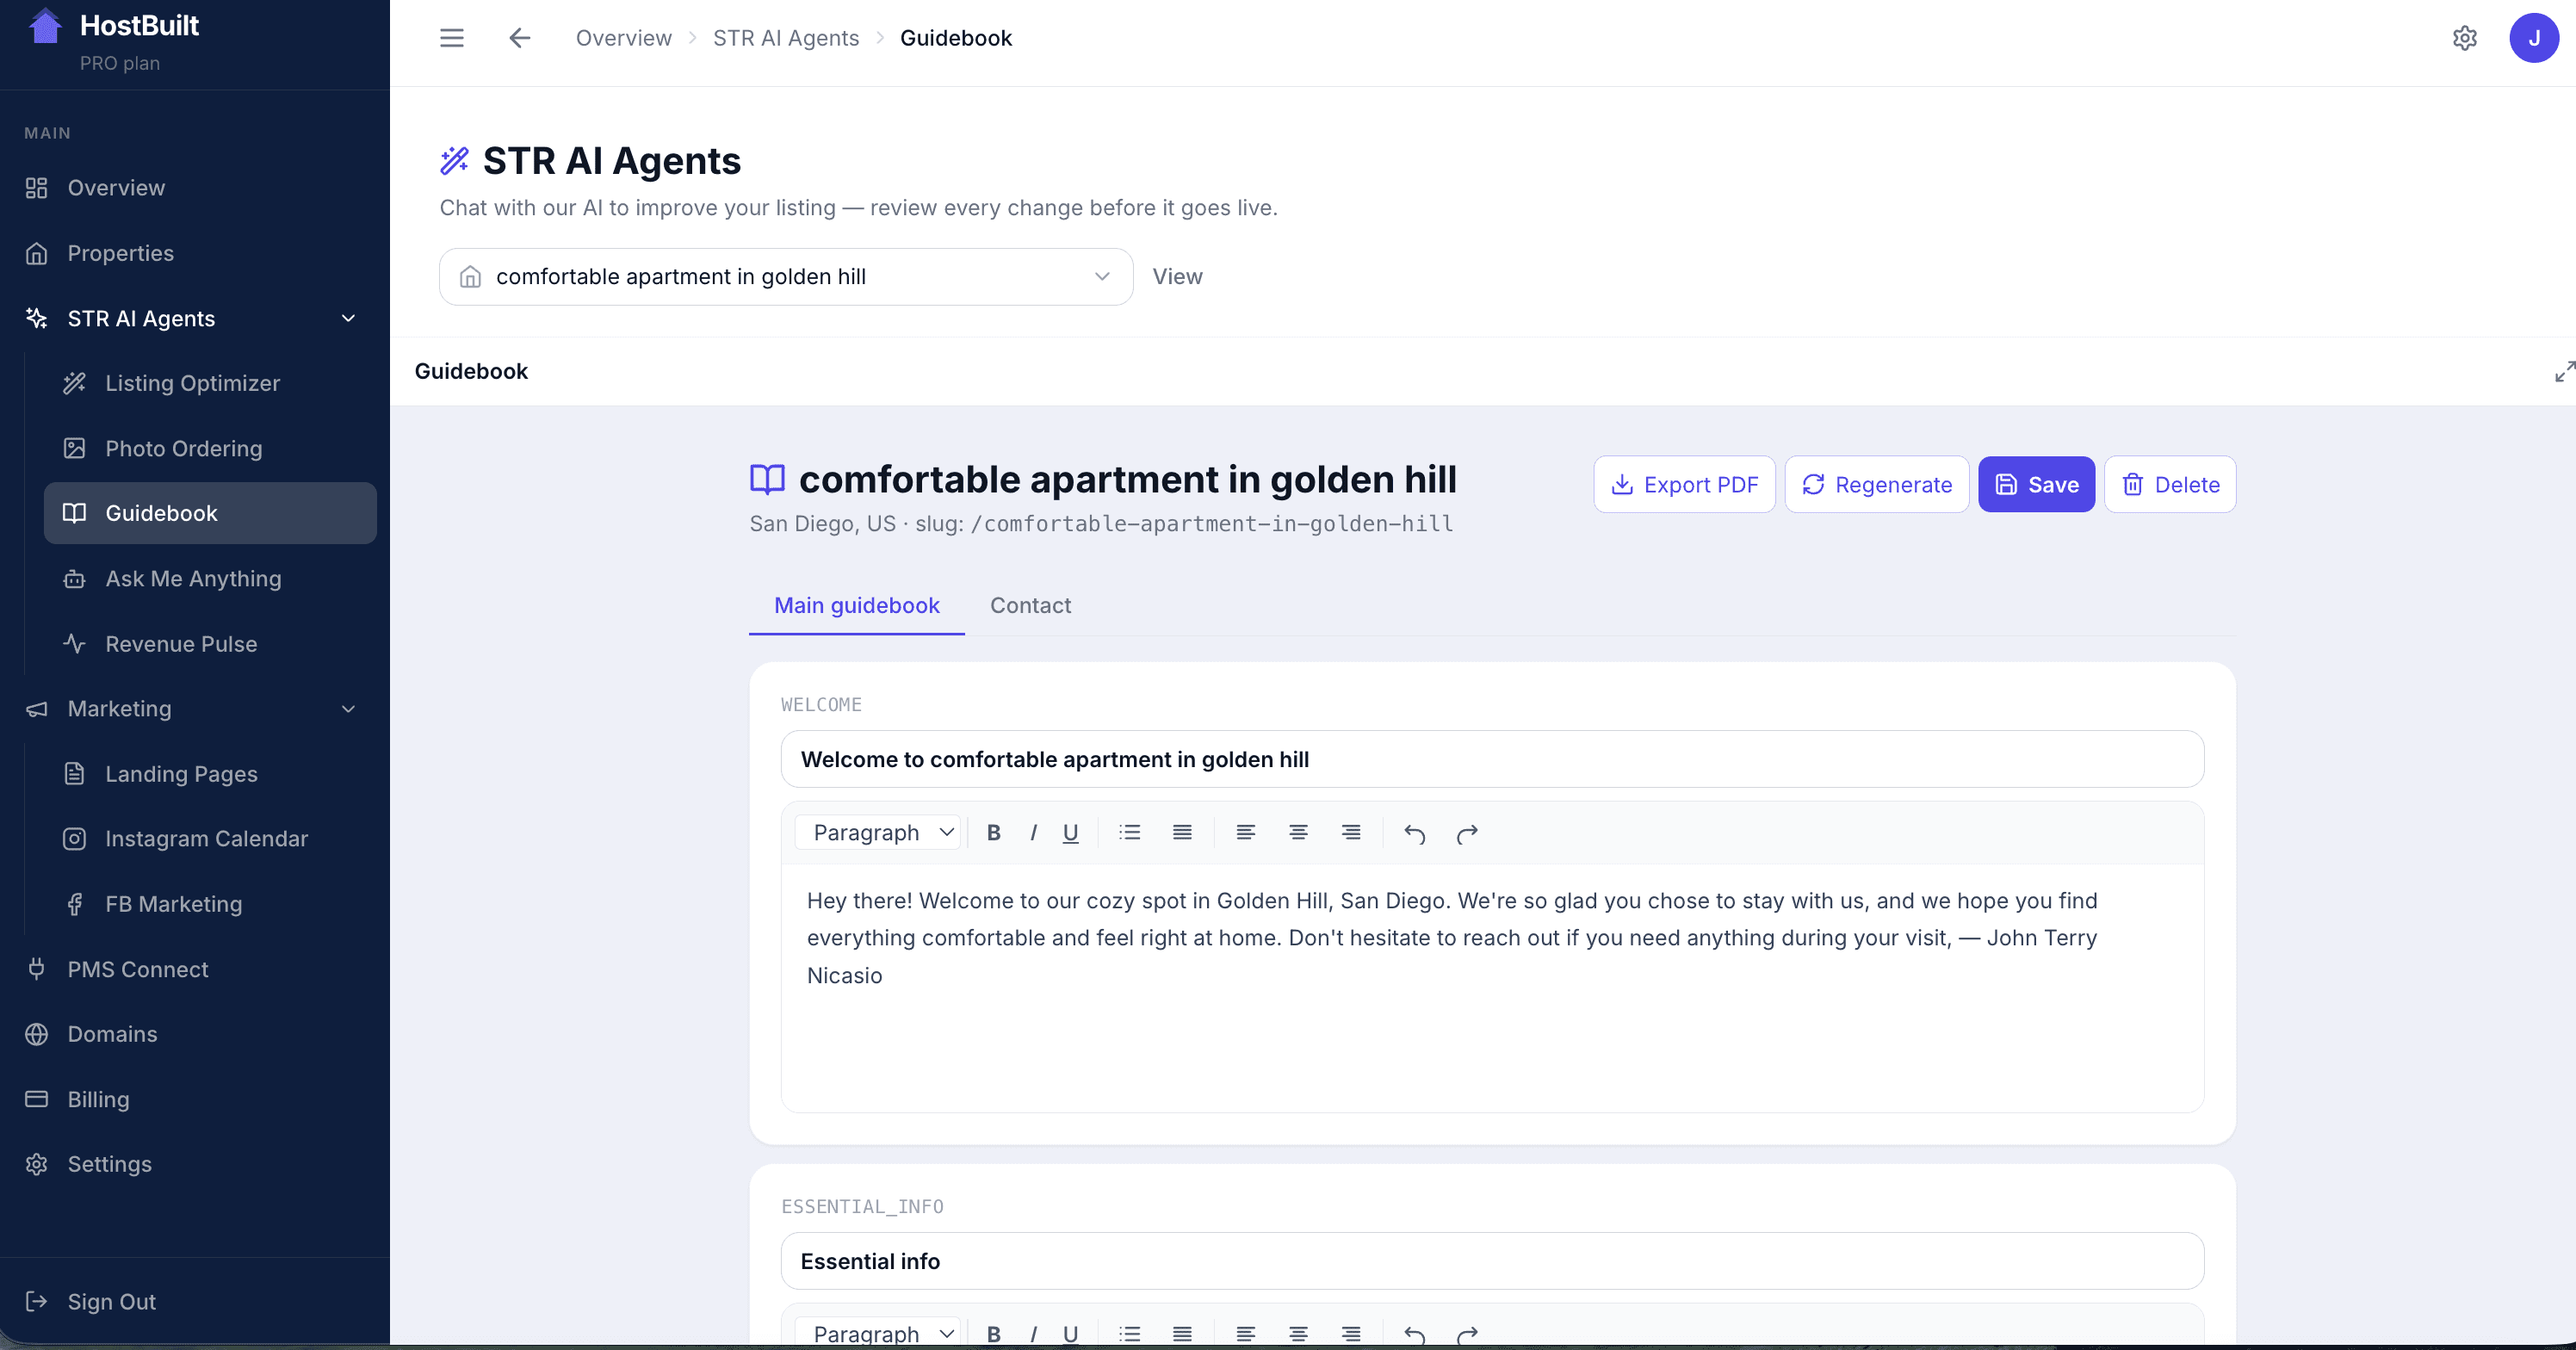
Task: Save the guidebook
Action: [2036, 484]
